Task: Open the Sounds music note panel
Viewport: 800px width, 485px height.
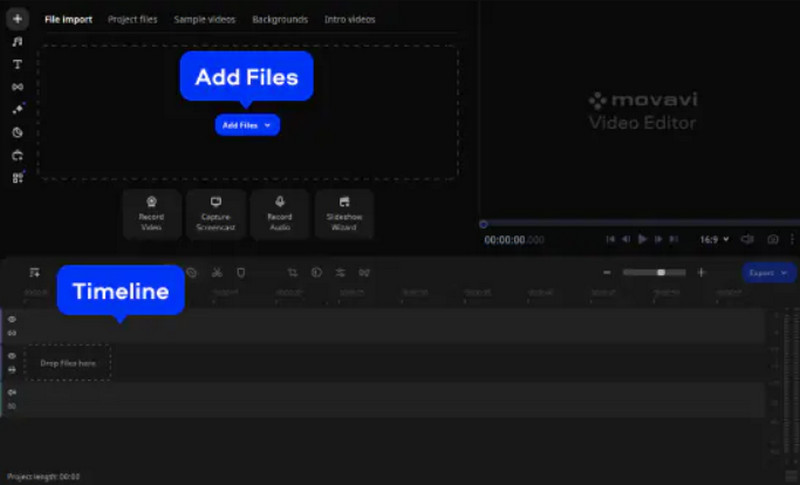Action: point(17,42)
